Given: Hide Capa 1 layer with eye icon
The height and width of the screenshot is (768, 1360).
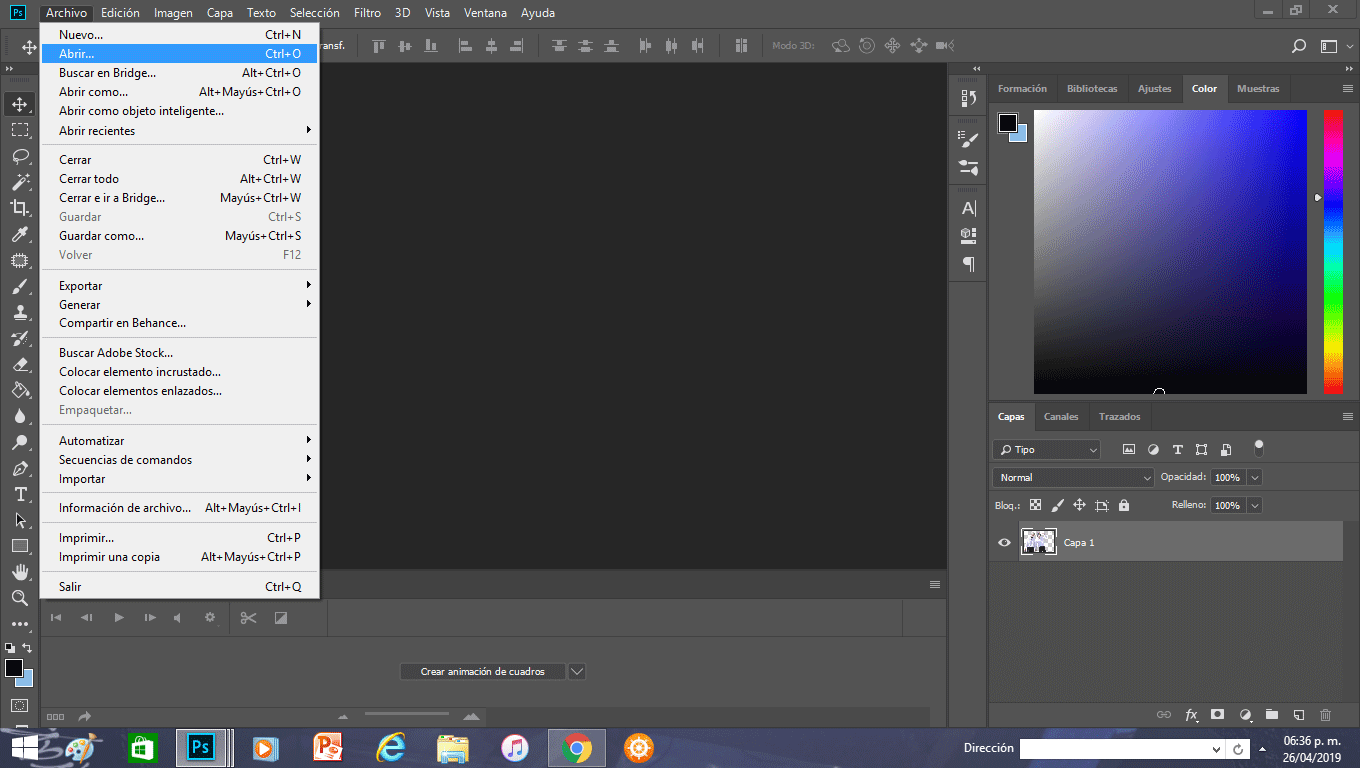Looking at the screenshot, I should 1004,543.
